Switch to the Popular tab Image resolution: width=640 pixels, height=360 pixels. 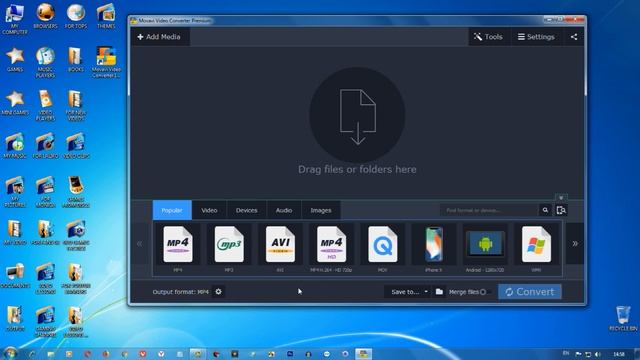[172, 210]
